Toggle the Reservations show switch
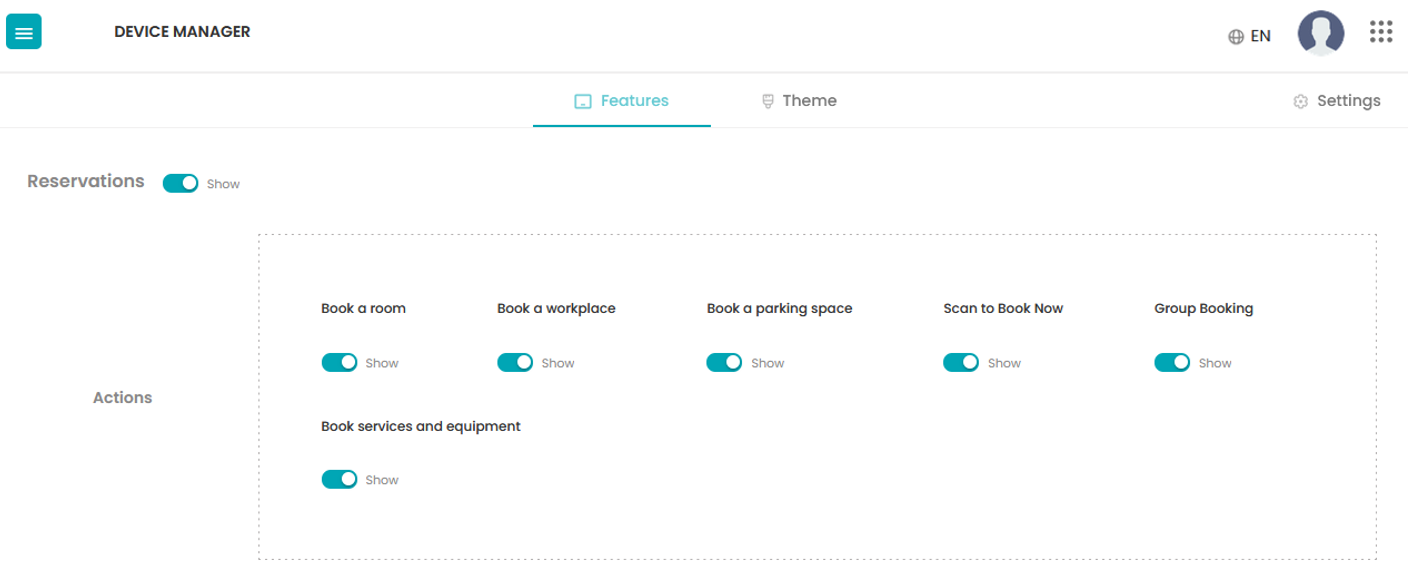 (x=181, y=183)
